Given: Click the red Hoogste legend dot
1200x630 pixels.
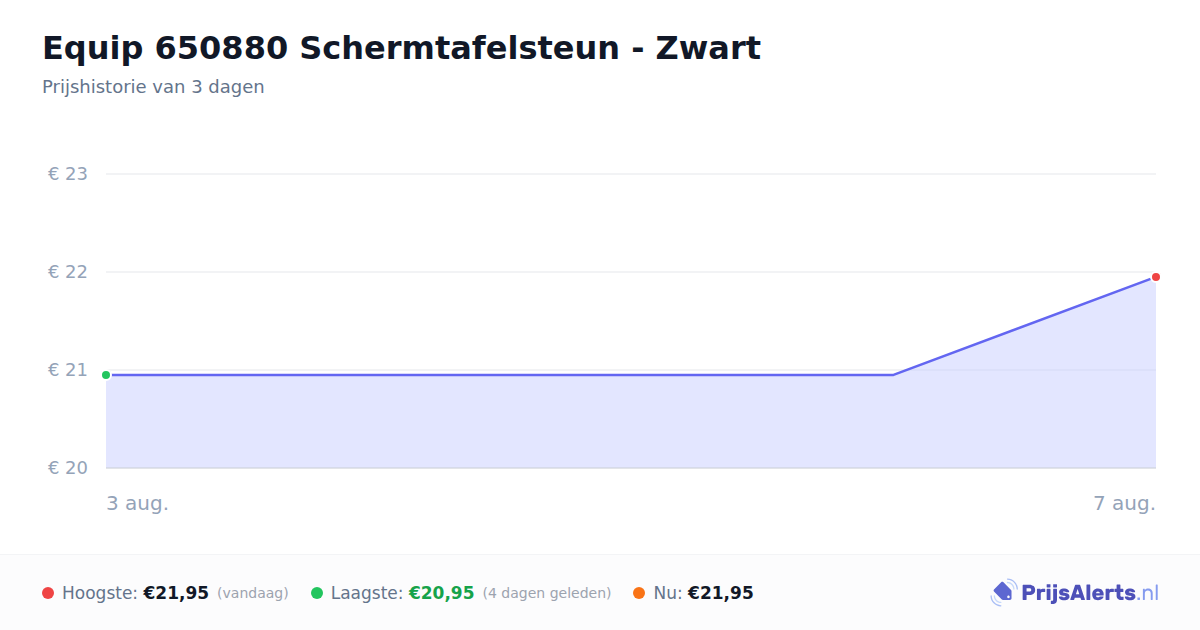Looking at the screenshot, I should pyautogui.click(x=48, y=593).
